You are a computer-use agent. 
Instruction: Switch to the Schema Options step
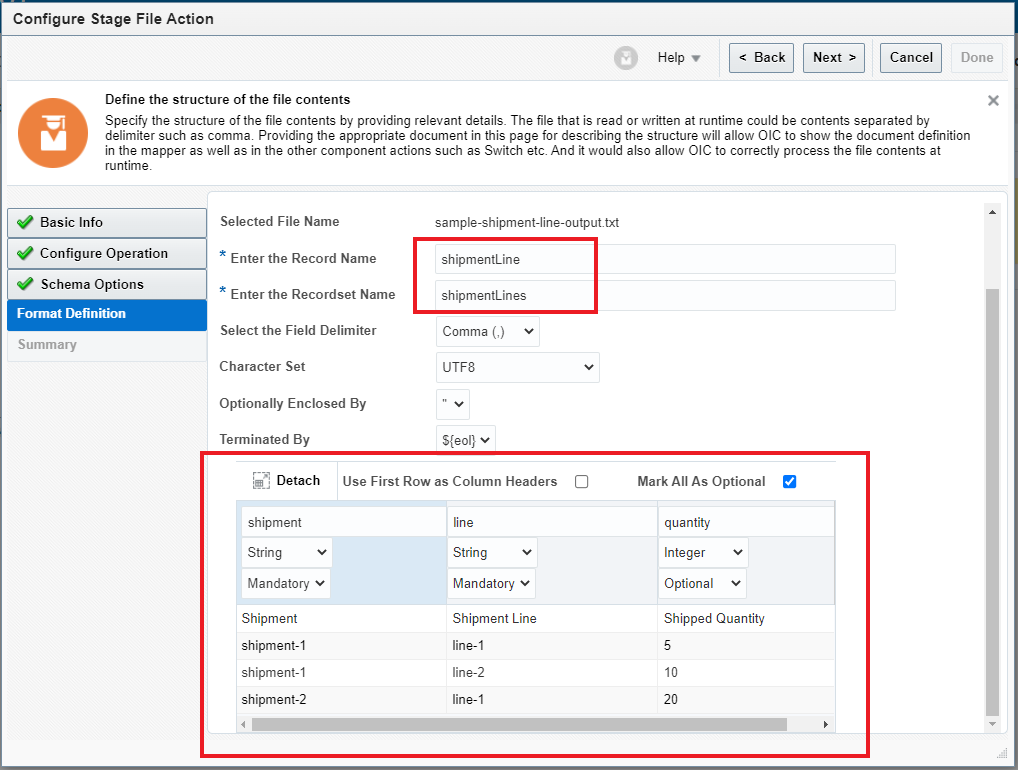pos(106,284)
